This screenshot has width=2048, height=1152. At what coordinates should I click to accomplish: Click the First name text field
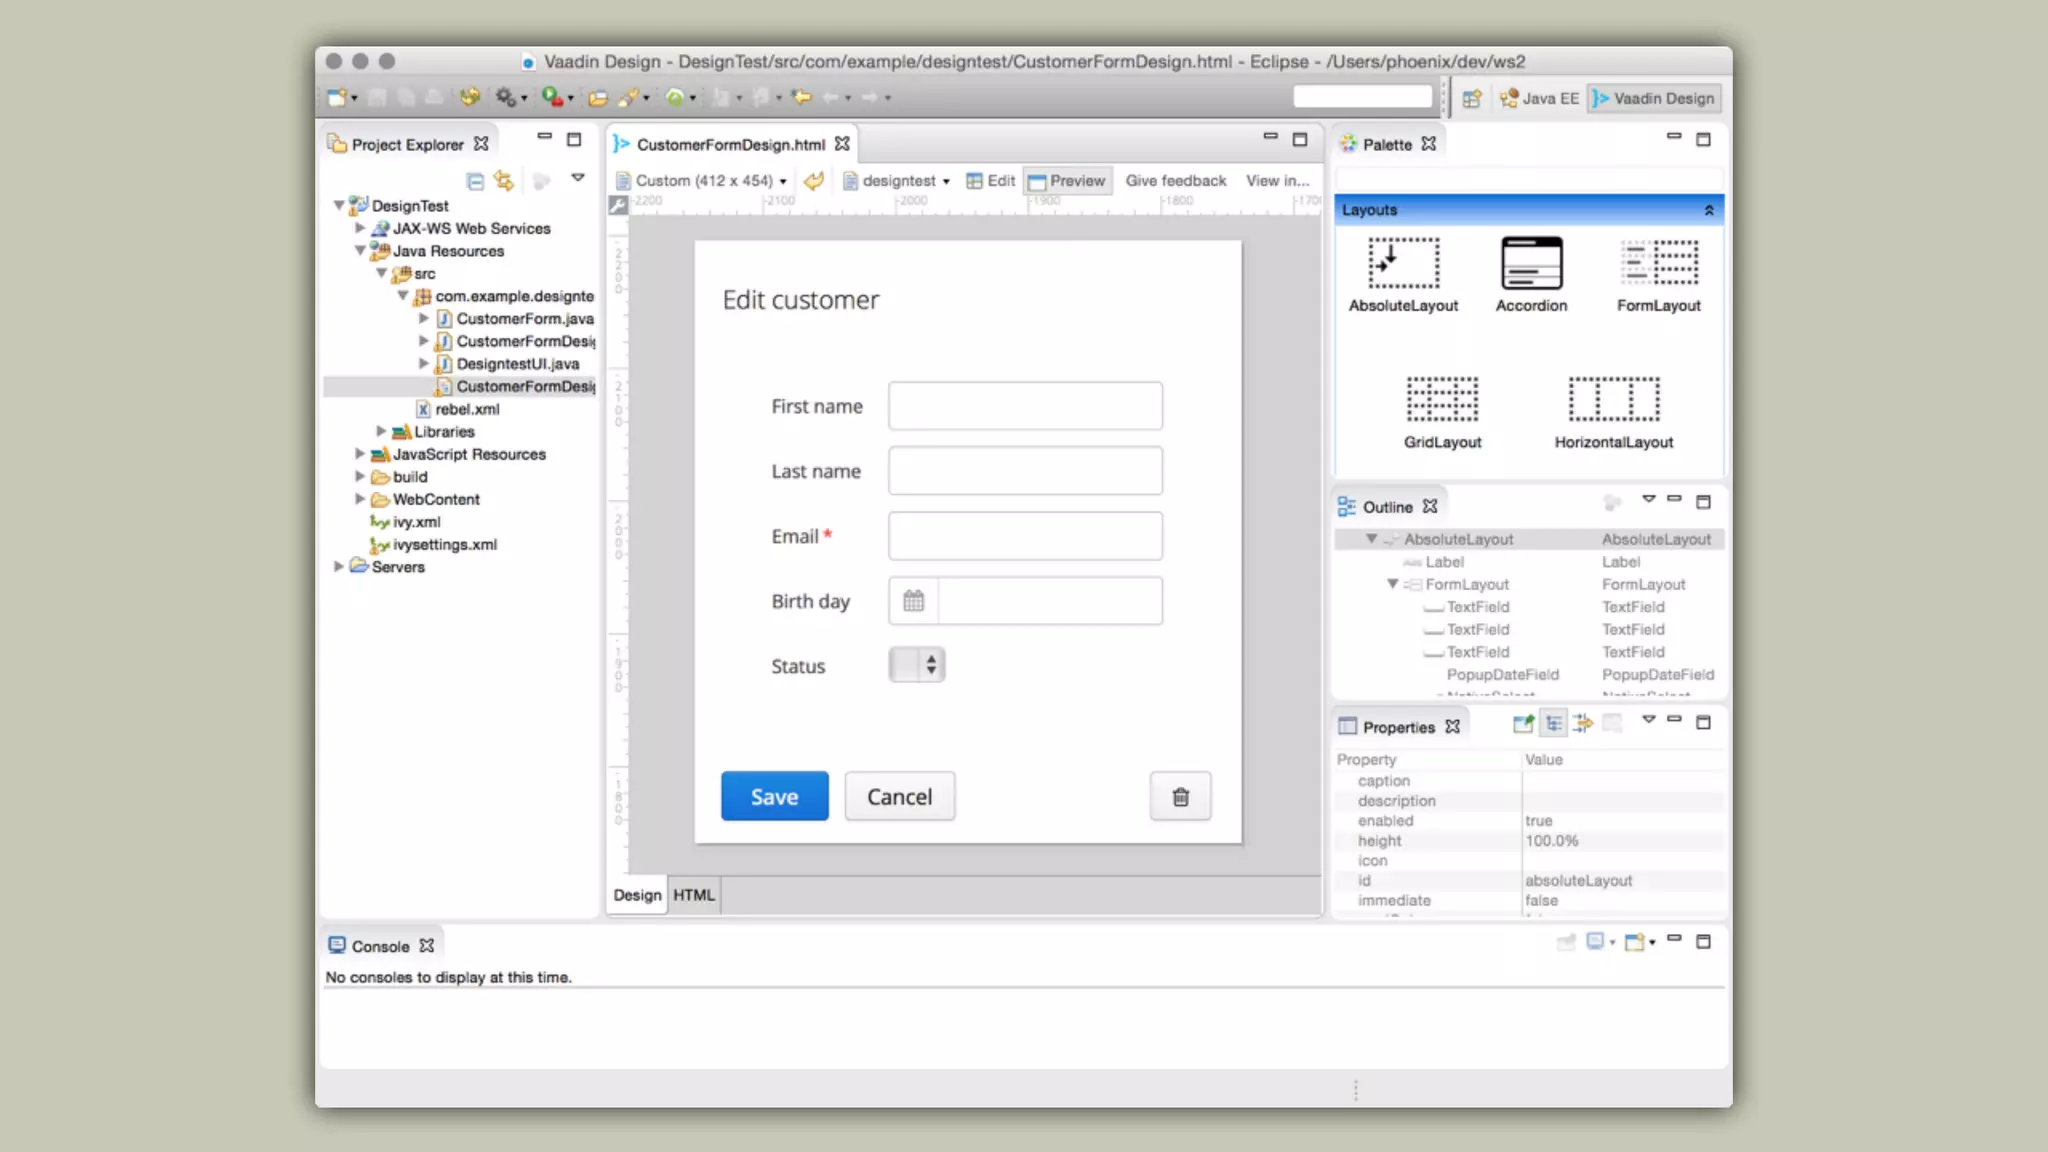coord(1025,406)
